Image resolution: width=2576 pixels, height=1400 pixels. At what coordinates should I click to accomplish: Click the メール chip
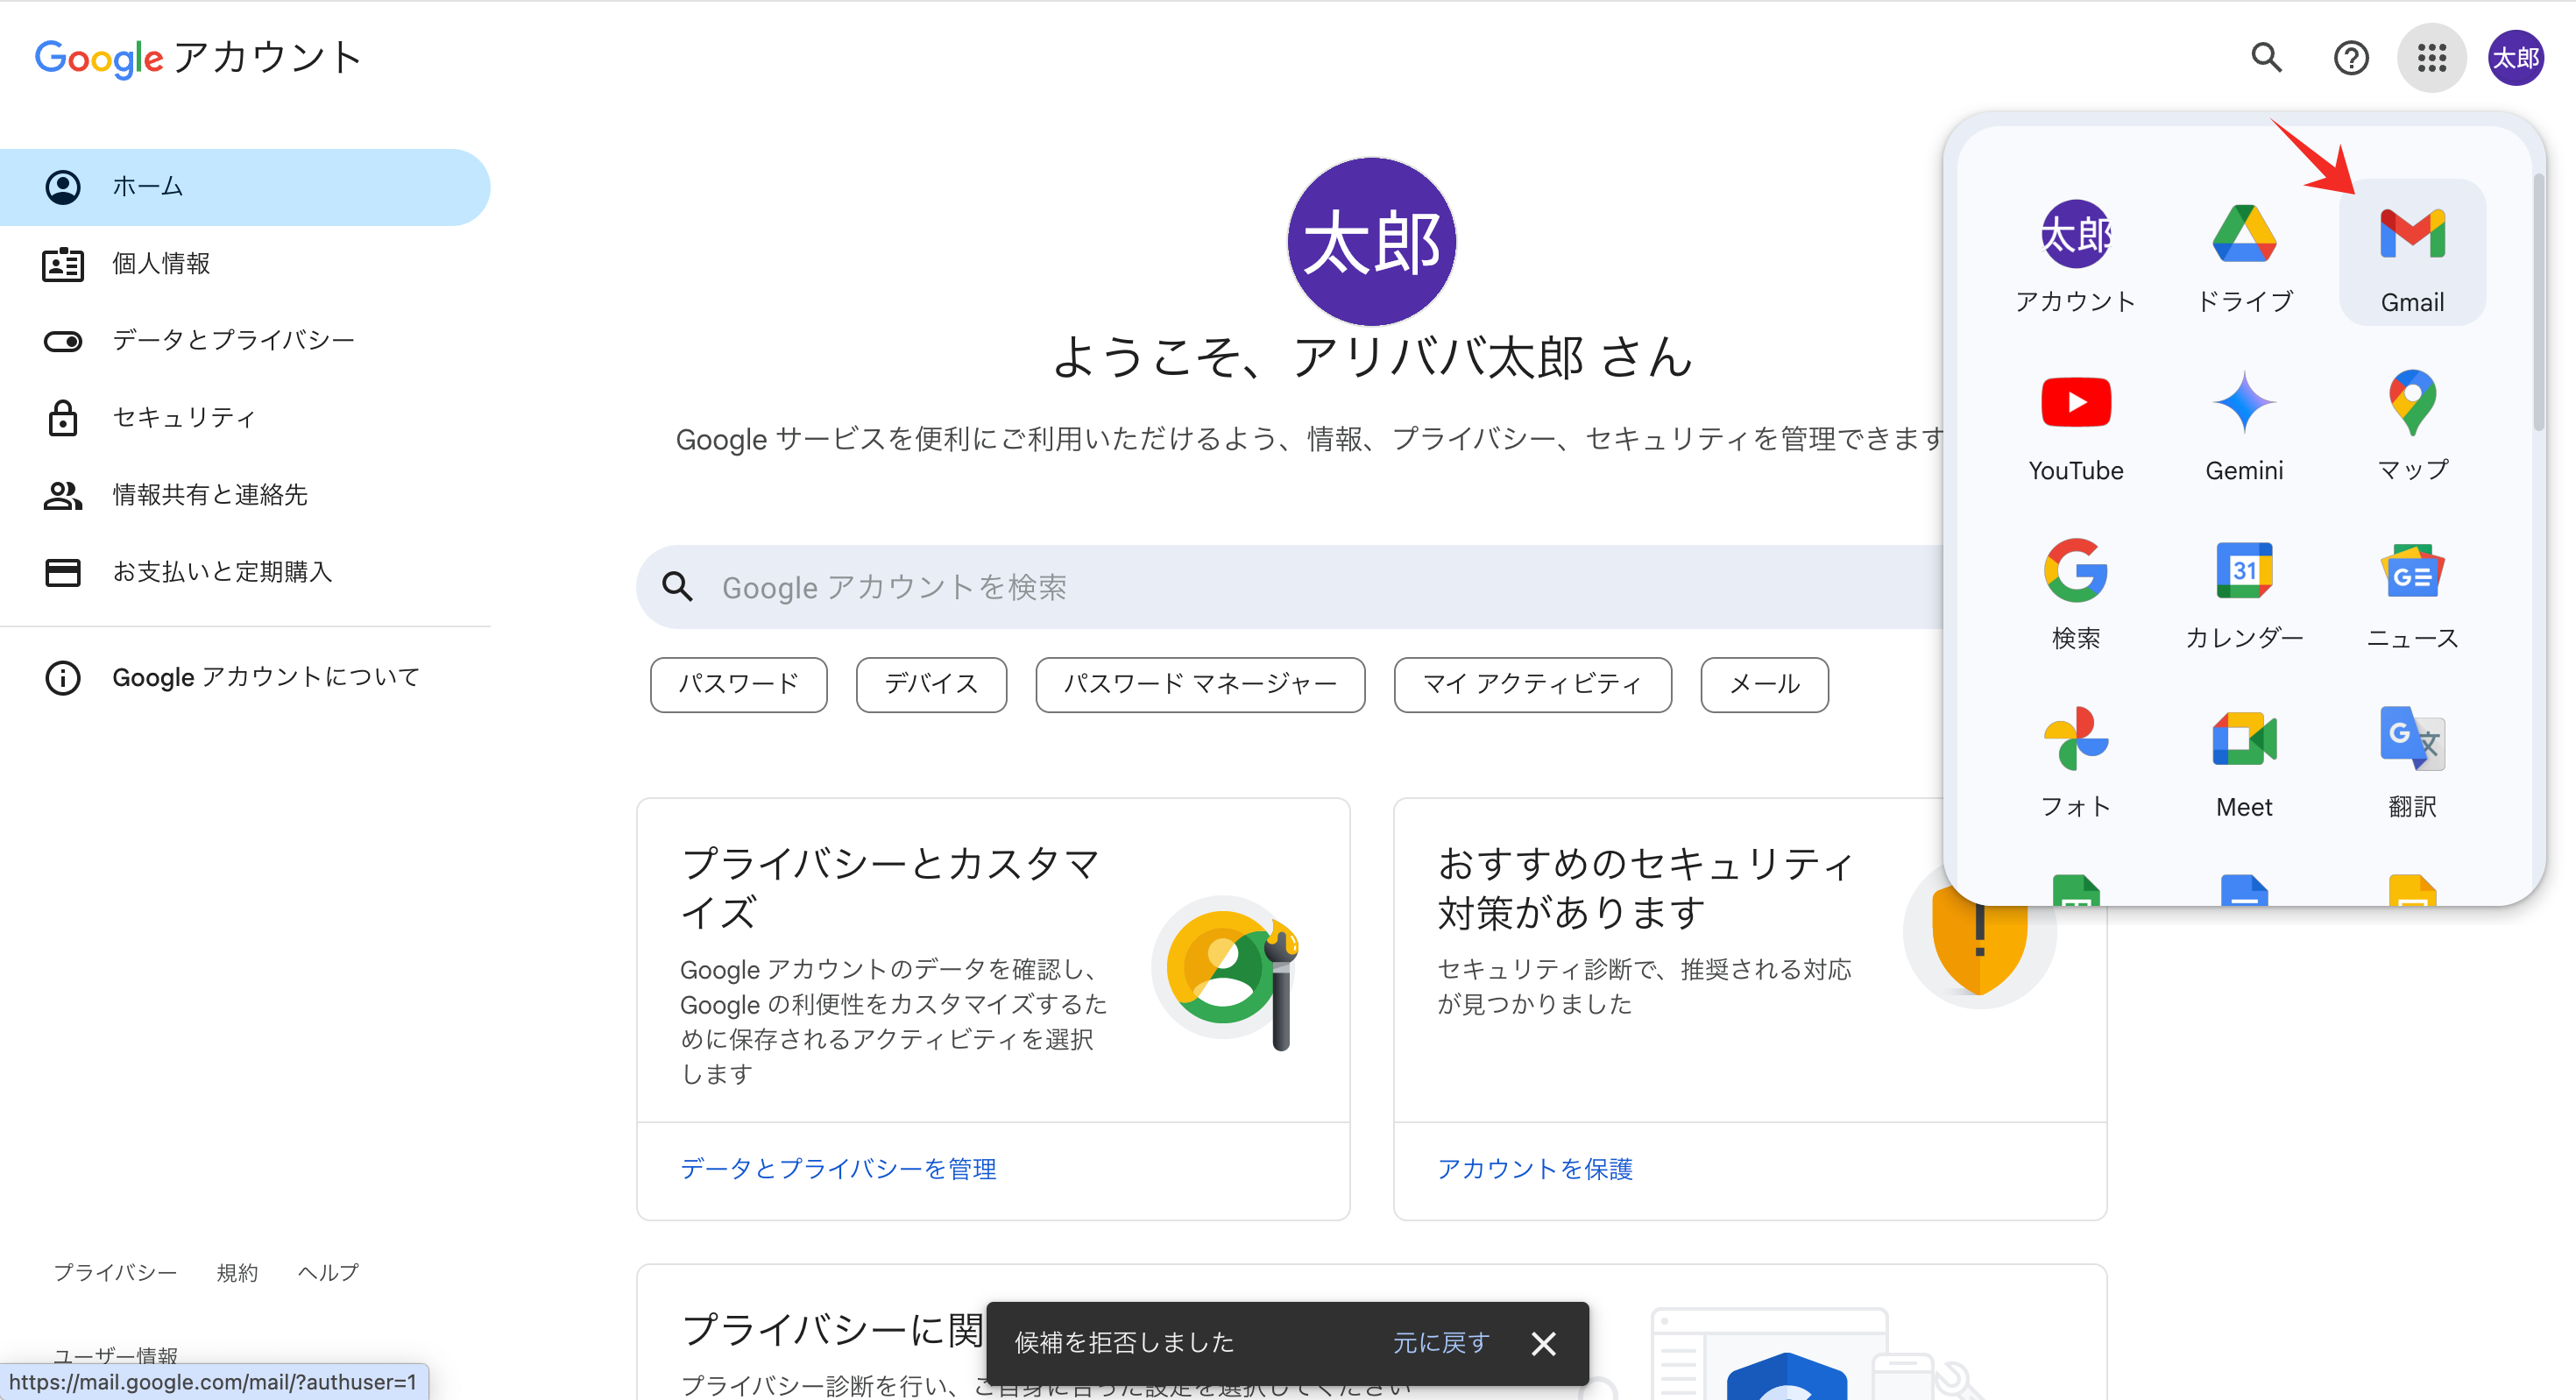click(x=1764, y=685)
